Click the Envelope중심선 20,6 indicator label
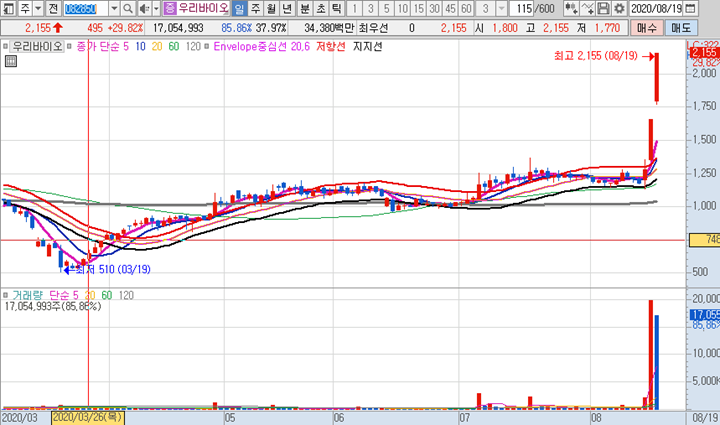Viewport: 720px width, 425px height. (x=262, y=46)
